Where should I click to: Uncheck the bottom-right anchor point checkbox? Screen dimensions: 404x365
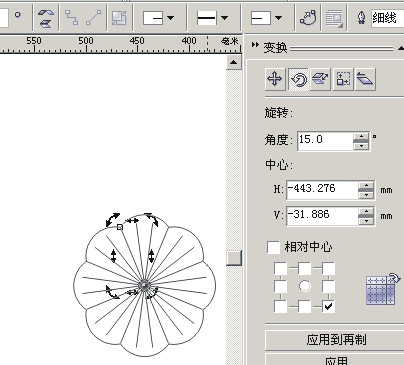pos(328,306)
